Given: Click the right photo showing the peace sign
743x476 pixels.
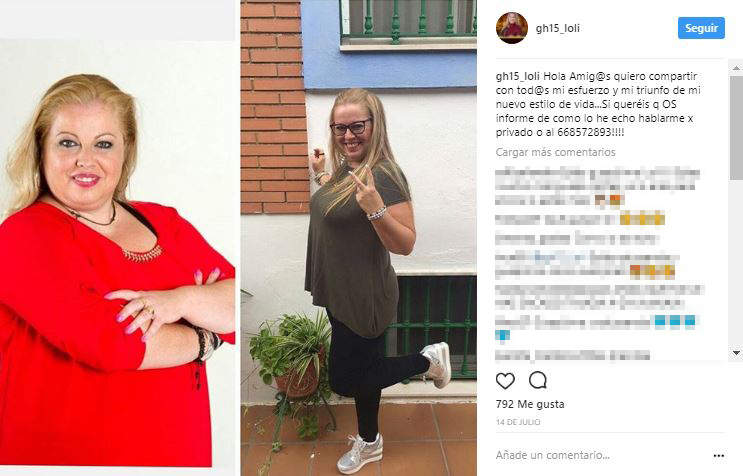Looking at the screenshot, I should coord(359,238).
